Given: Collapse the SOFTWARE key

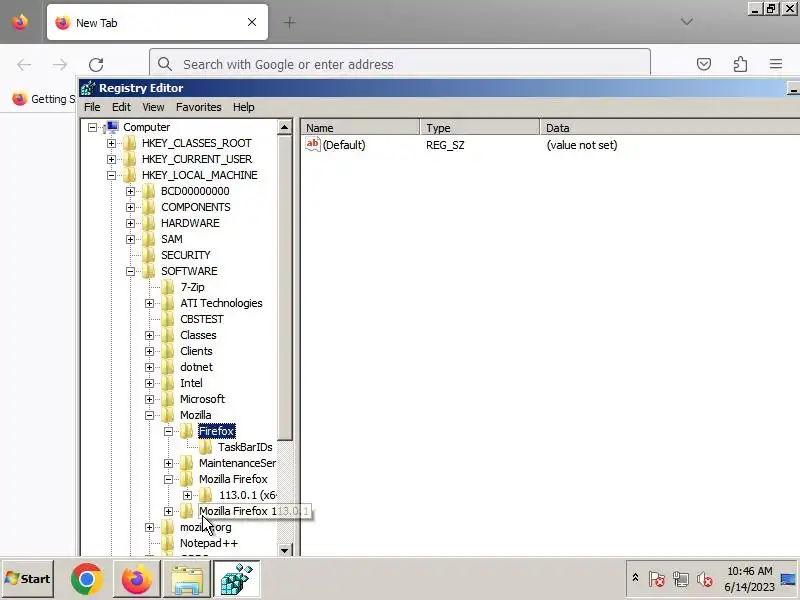Looking at the screenshot, I should (130, 271).
